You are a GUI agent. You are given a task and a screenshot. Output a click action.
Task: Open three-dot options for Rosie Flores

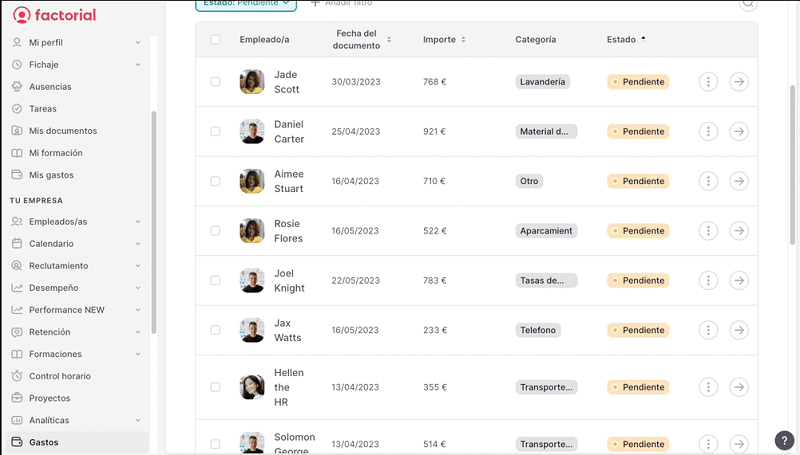coord(708,231)
